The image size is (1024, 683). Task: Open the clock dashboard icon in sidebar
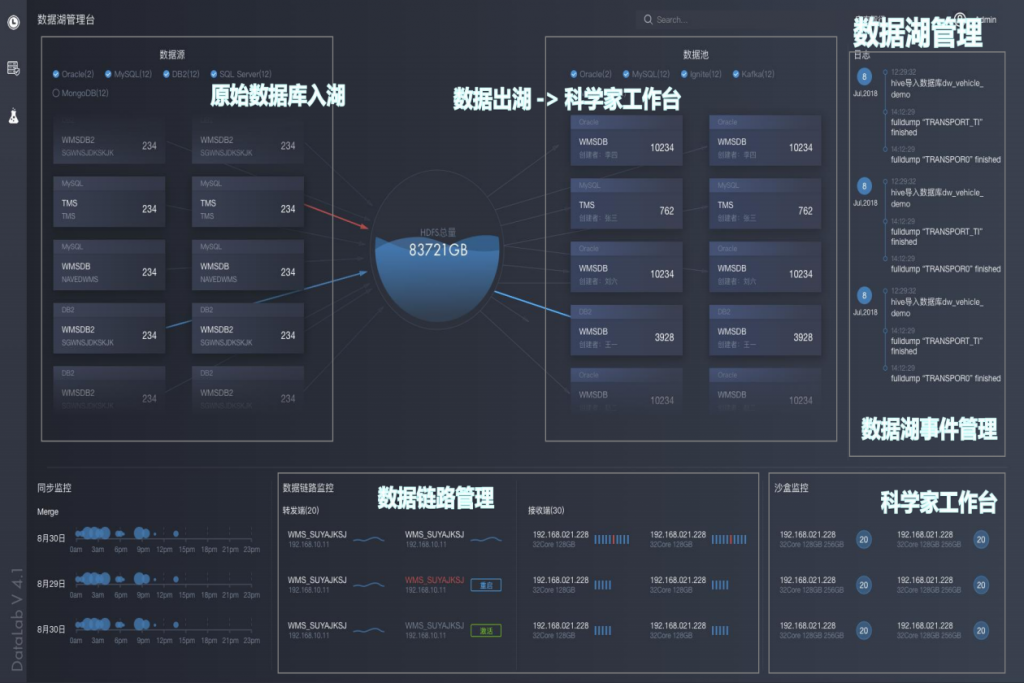coord(13,22)
